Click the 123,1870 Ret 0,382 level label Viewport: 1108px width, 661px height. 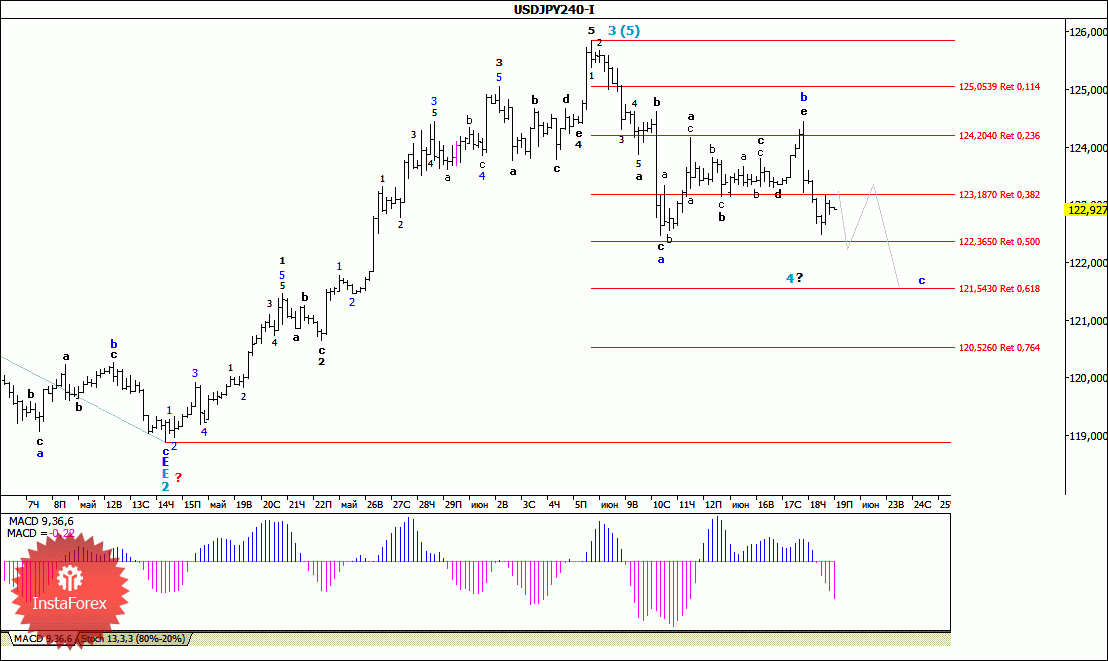point(999,194)
